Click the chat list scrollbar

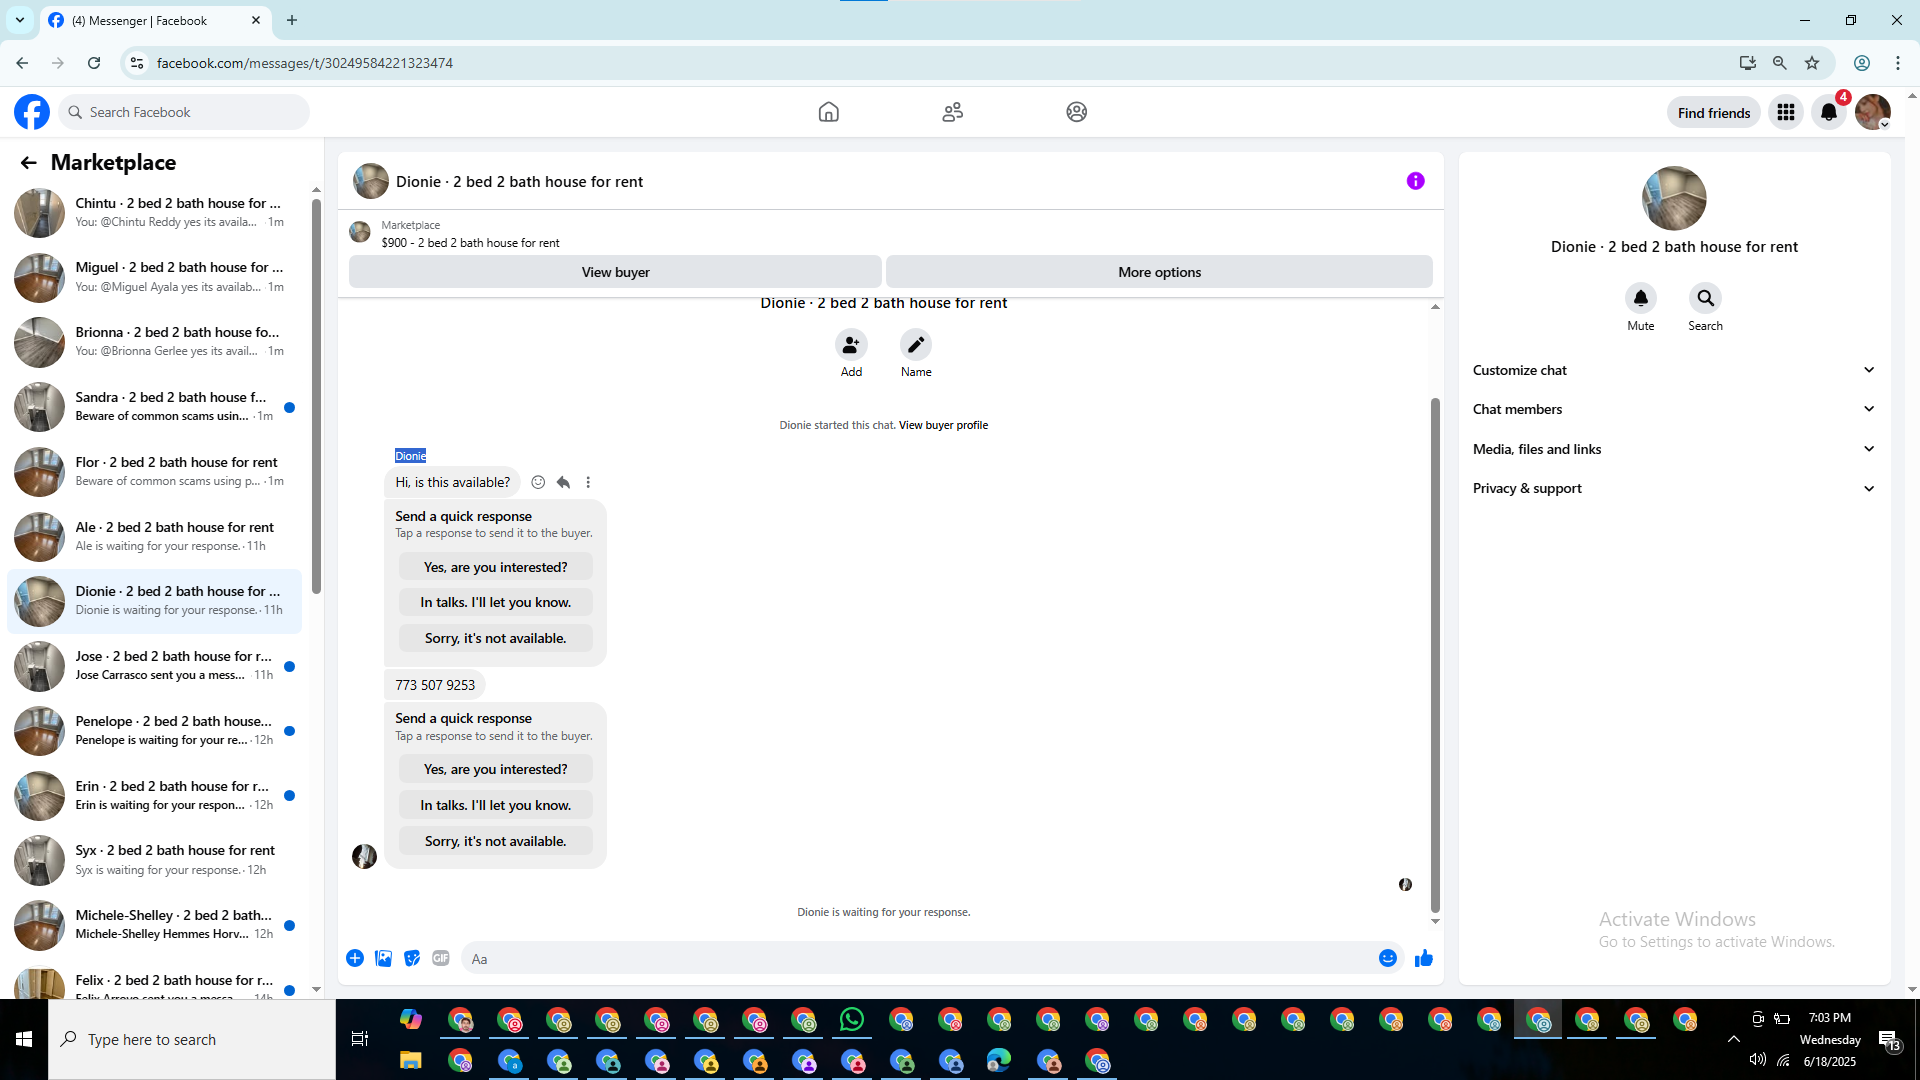tap(316, 395)
